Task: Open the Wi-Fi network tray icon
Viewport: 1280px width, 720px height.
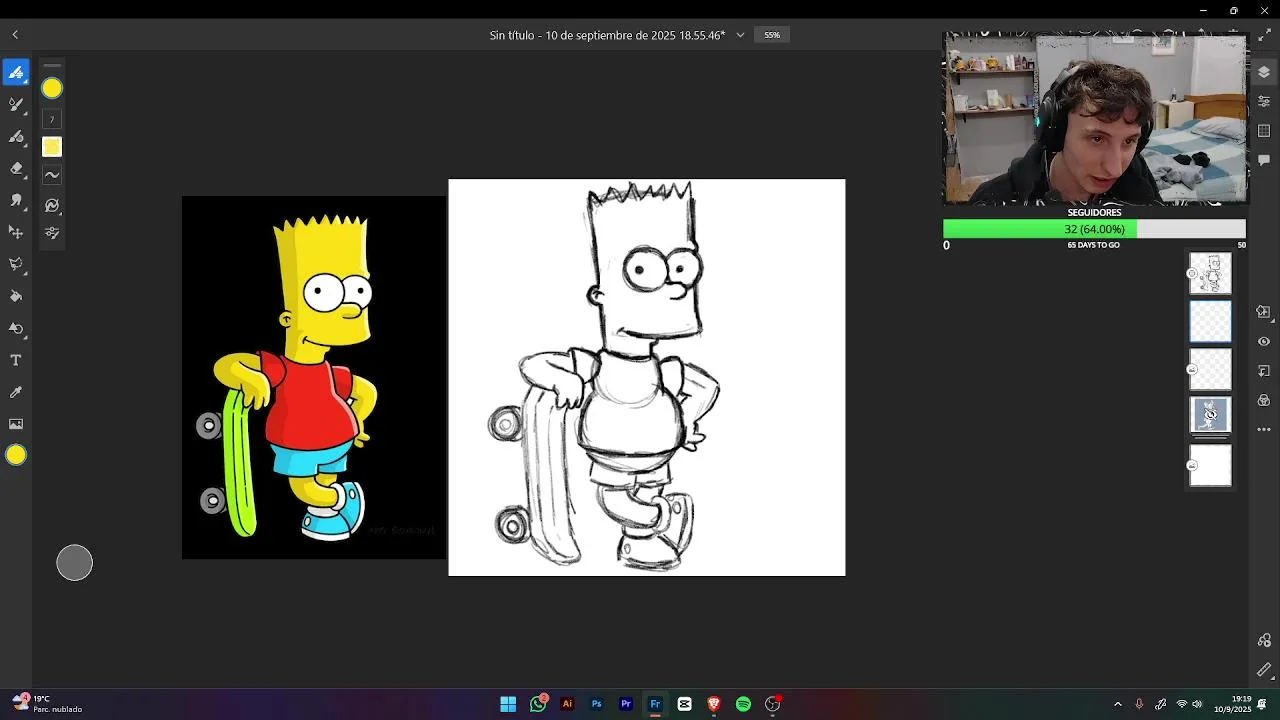Action: click(1181, 704)
